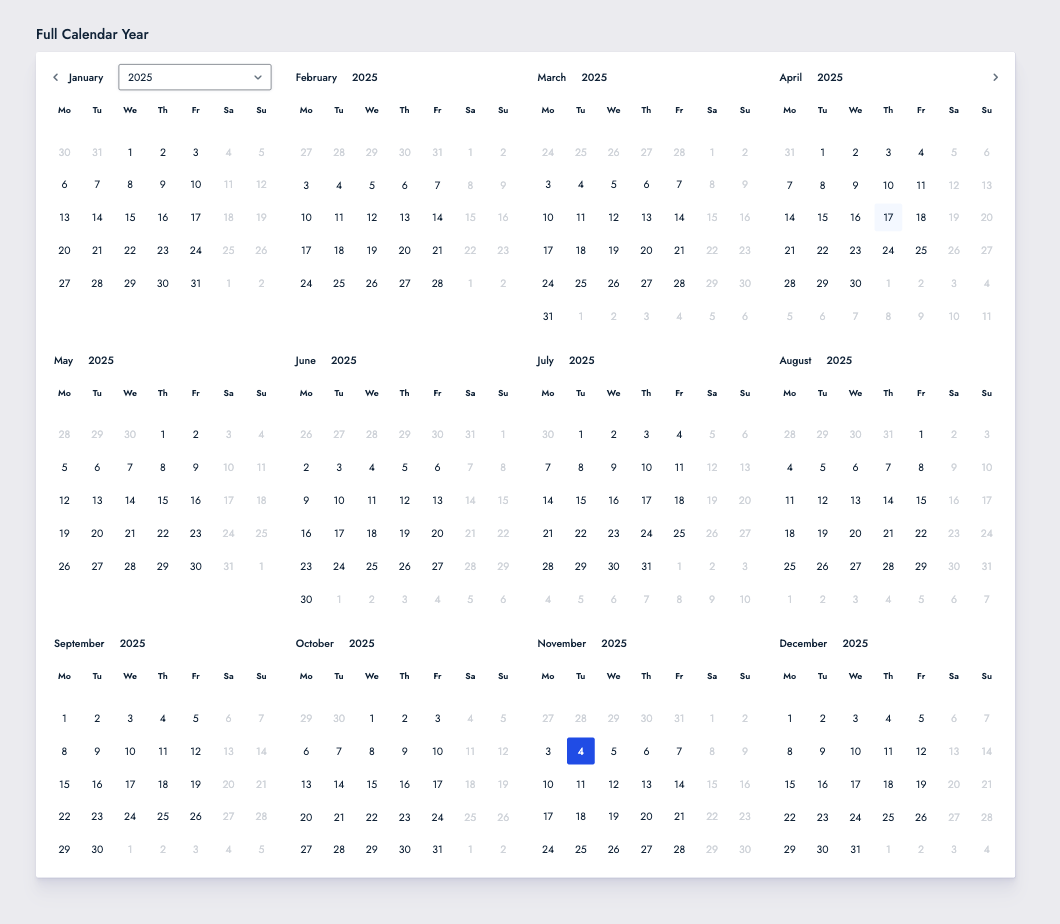Choose December 31 date cell
Viewport: 1060px width, 924px height.
click(x=855, y=849)
